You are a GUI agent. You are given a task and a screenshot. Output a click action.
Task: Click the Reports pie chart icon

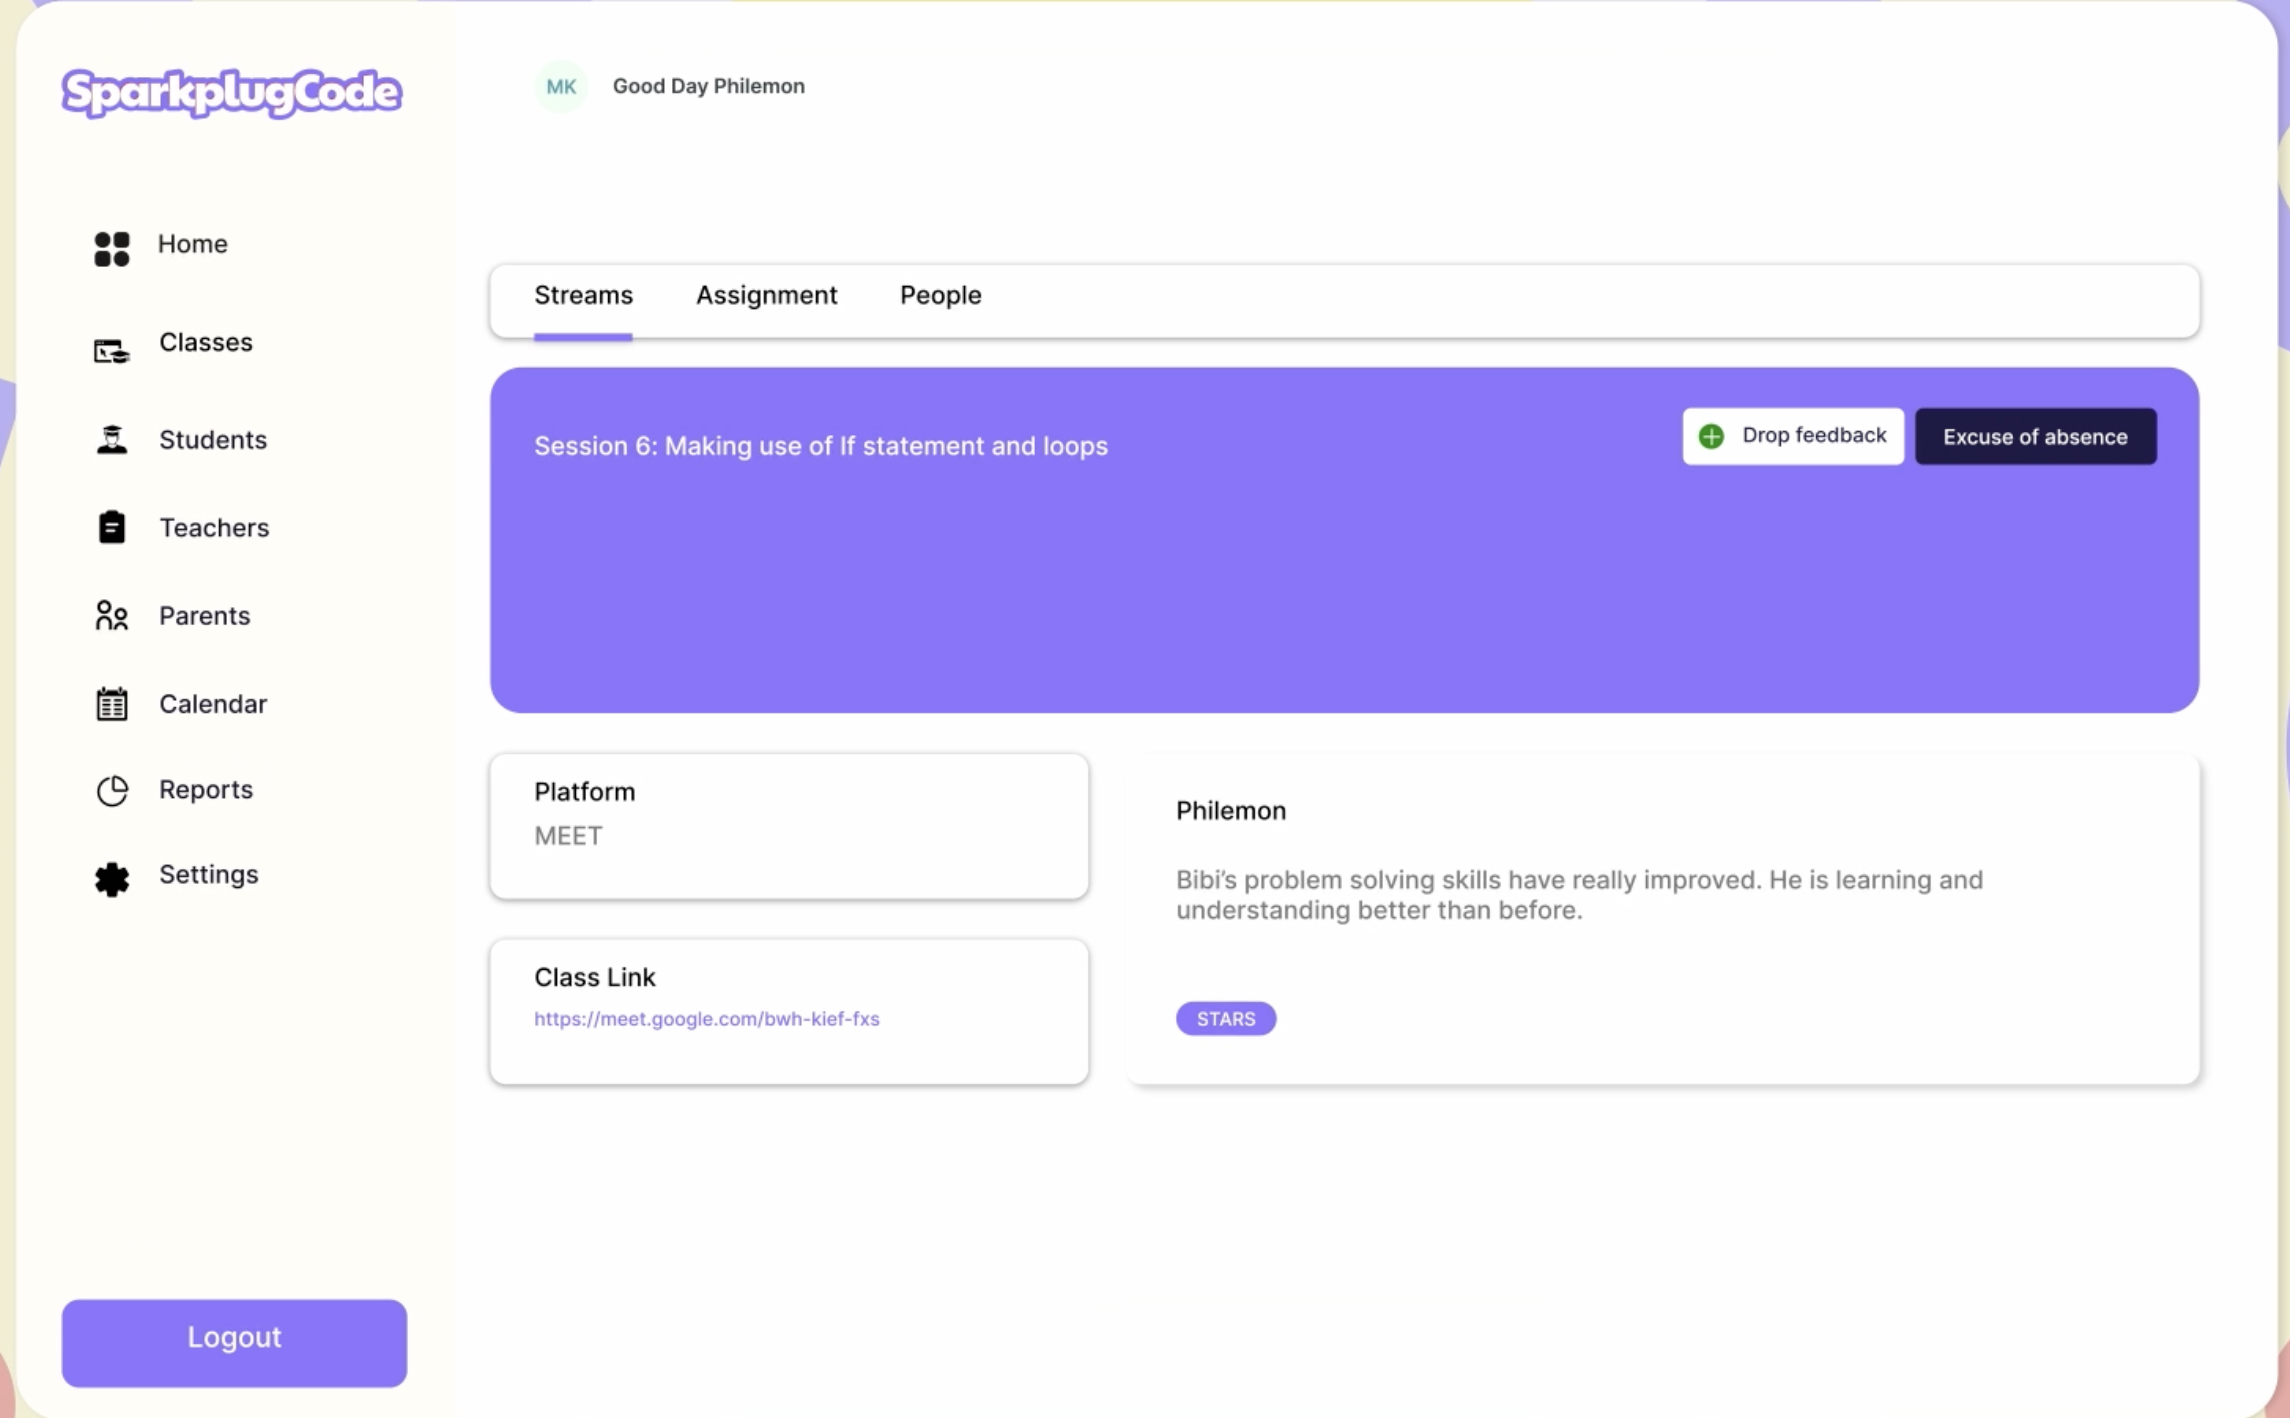112,790
